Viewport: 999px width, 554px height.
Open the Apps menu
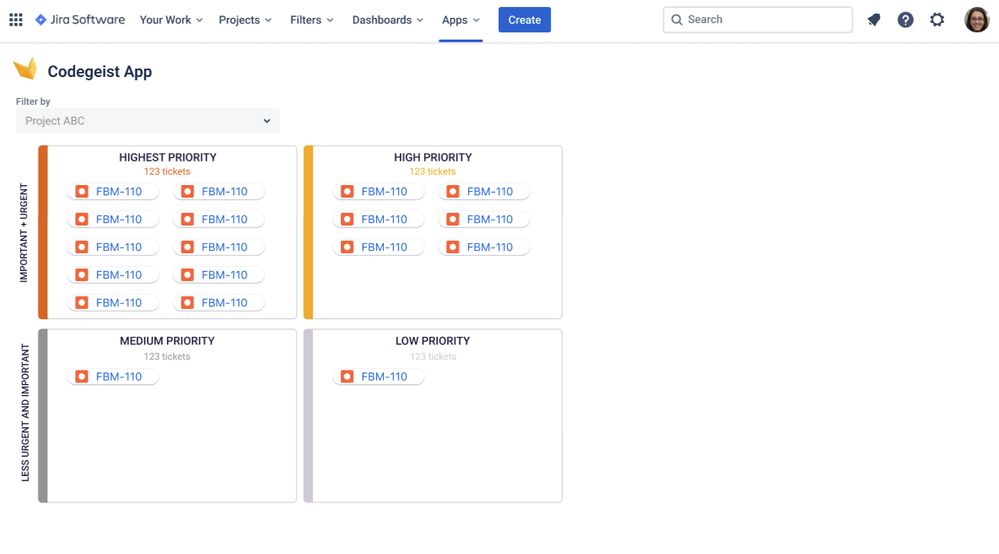click(x=461, y=20)
